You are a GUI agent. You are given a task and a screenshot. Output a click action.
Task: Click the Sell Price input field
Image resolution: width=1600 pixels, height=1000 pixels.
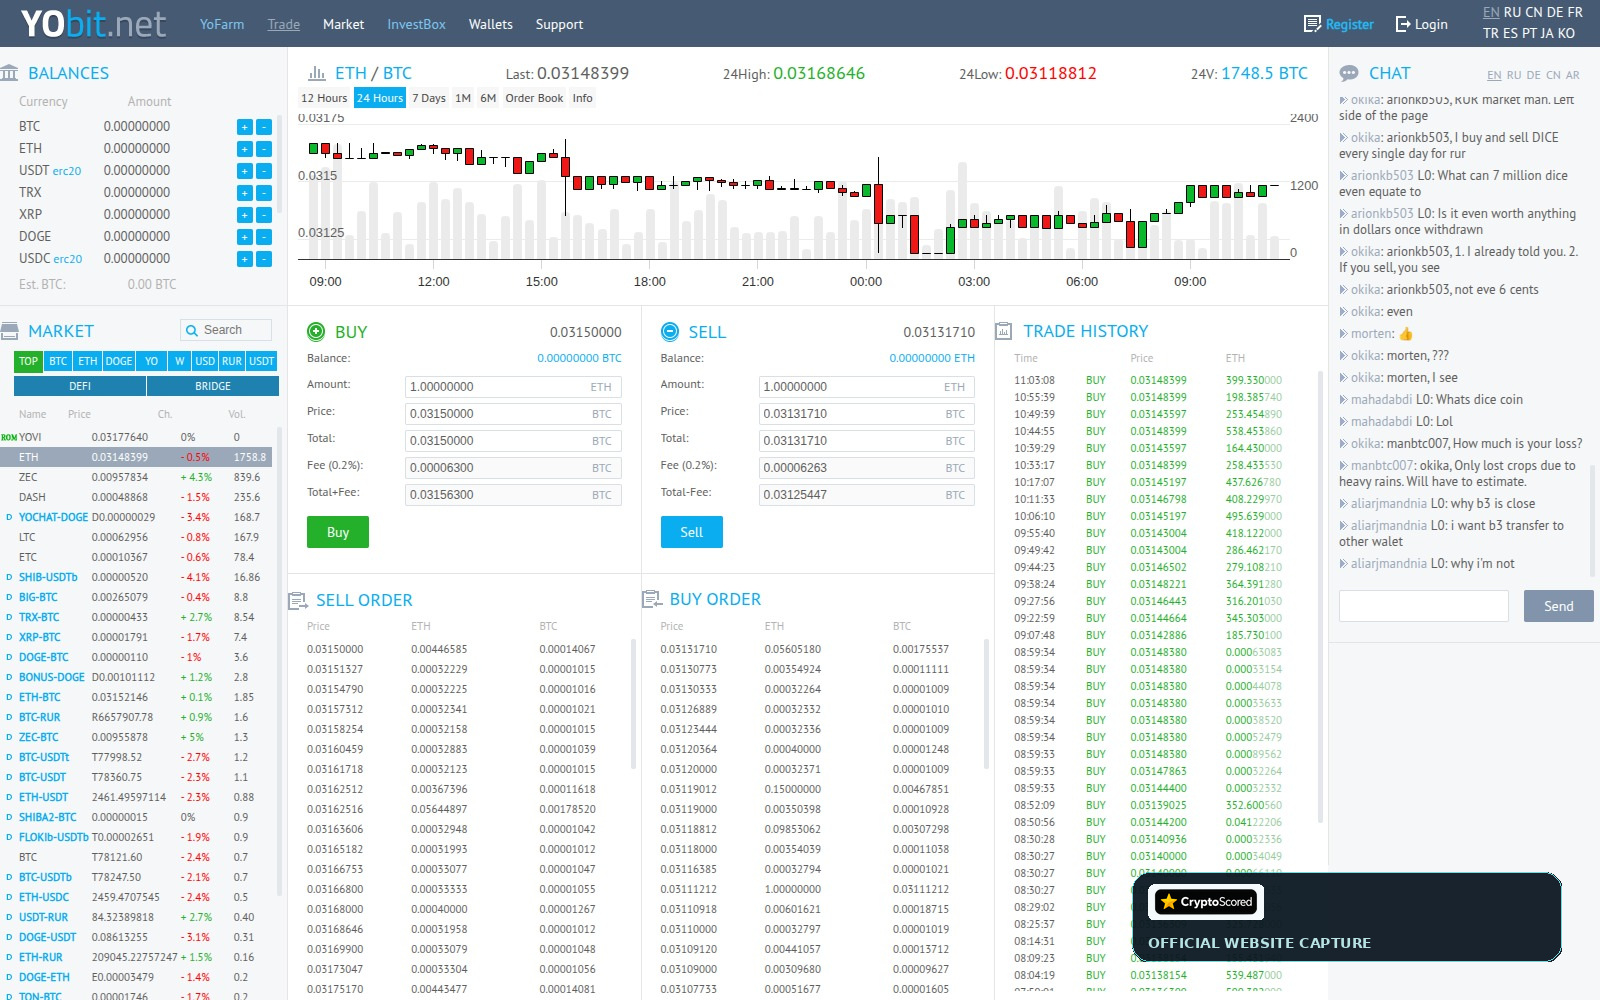click(867, 414)
